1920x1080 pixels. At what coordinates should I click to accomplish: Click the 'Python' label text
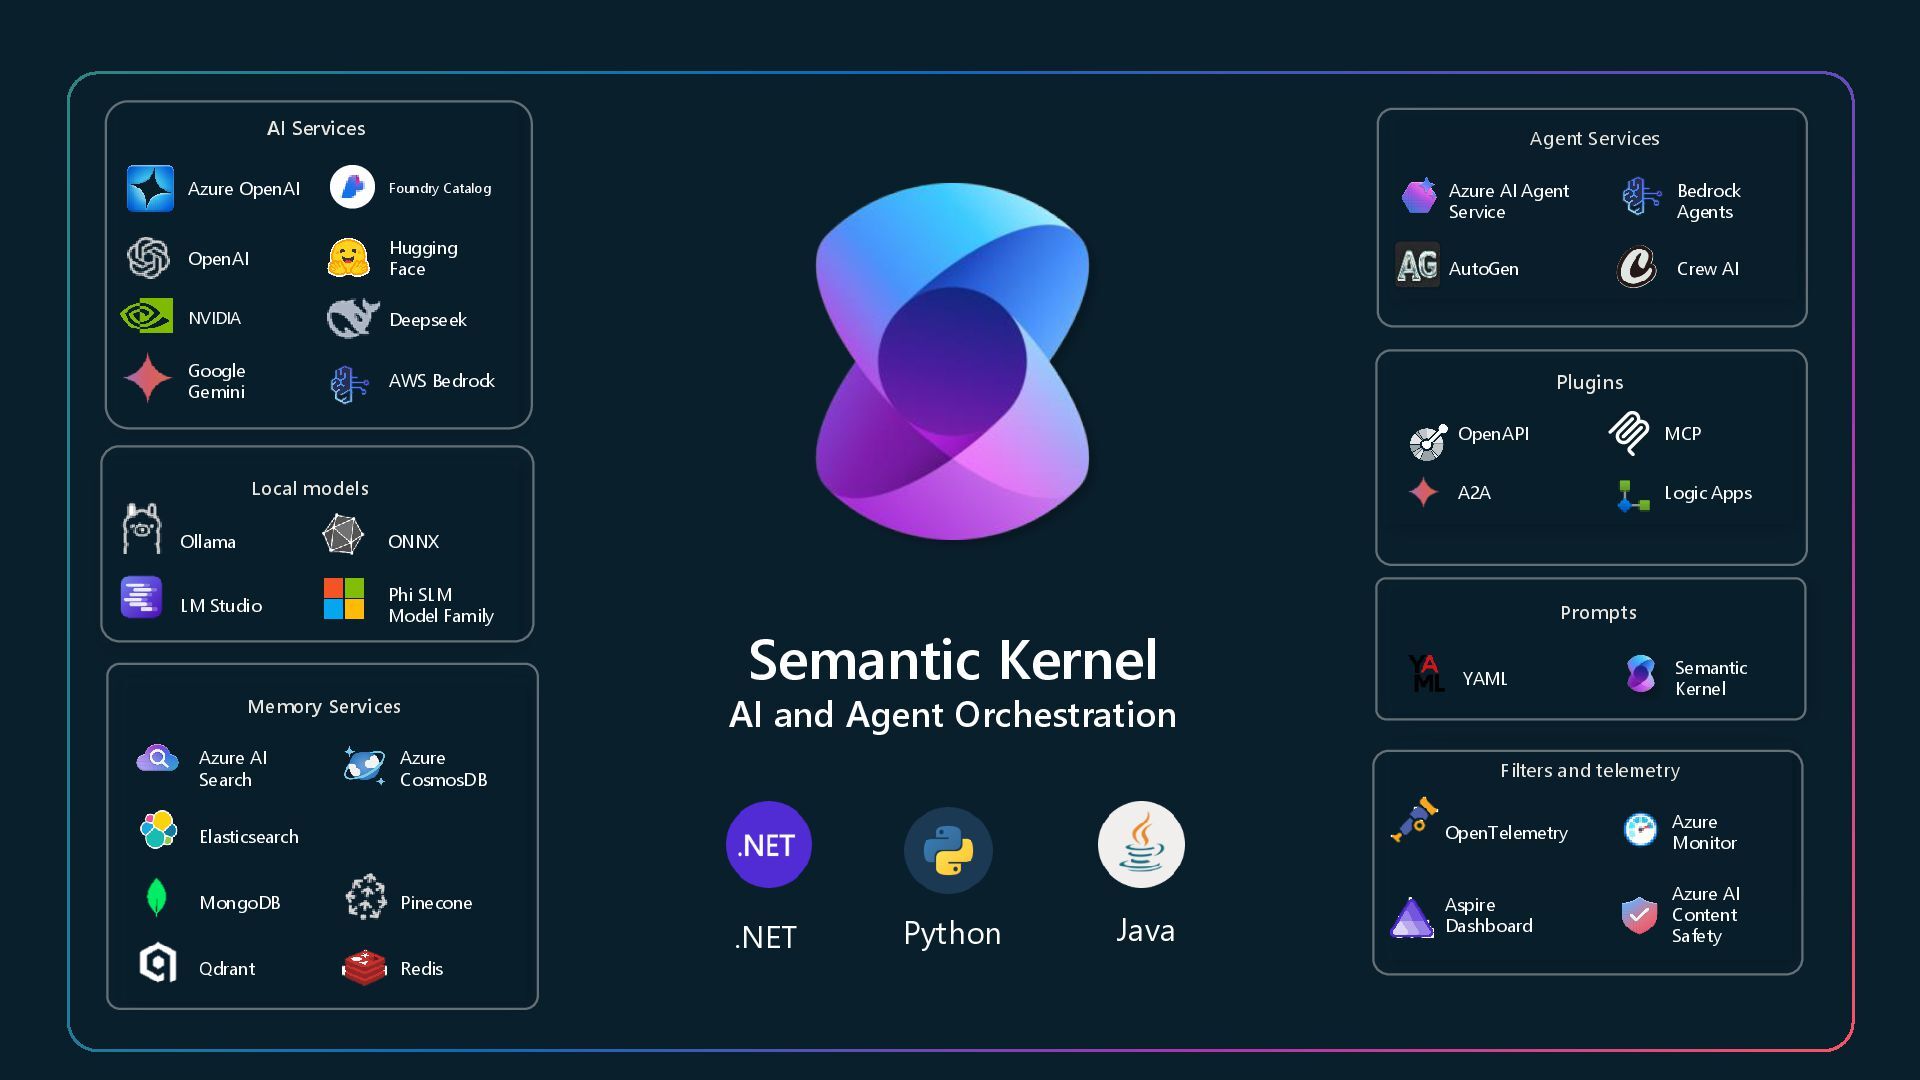click(x=952, y=933)
